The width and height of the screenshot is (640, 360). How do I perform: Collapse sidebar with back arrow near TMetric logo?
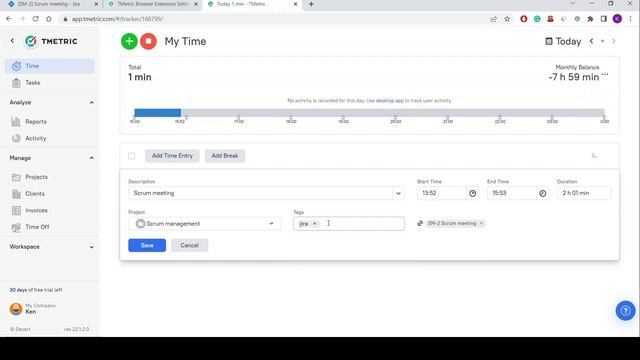[x=12, y=41]
